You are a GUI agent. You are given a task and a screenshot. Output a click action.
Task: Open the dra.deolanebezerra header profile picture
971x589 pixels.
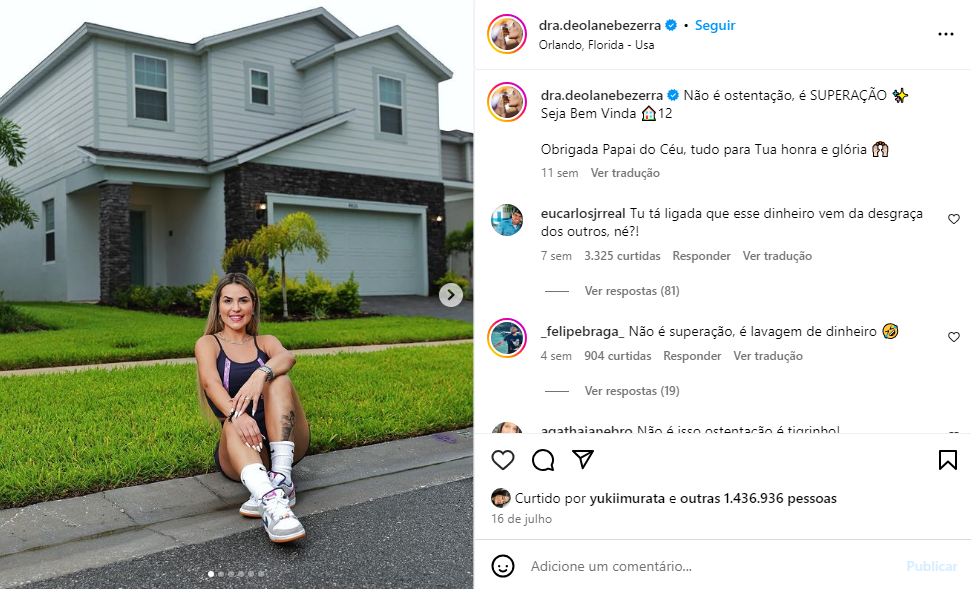tap(507, 34)
